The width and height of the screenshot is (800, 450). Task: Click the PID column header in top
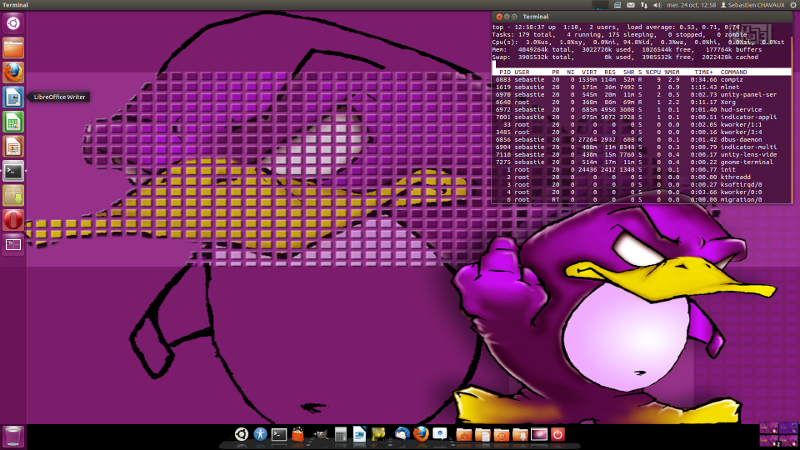[504, 72]
